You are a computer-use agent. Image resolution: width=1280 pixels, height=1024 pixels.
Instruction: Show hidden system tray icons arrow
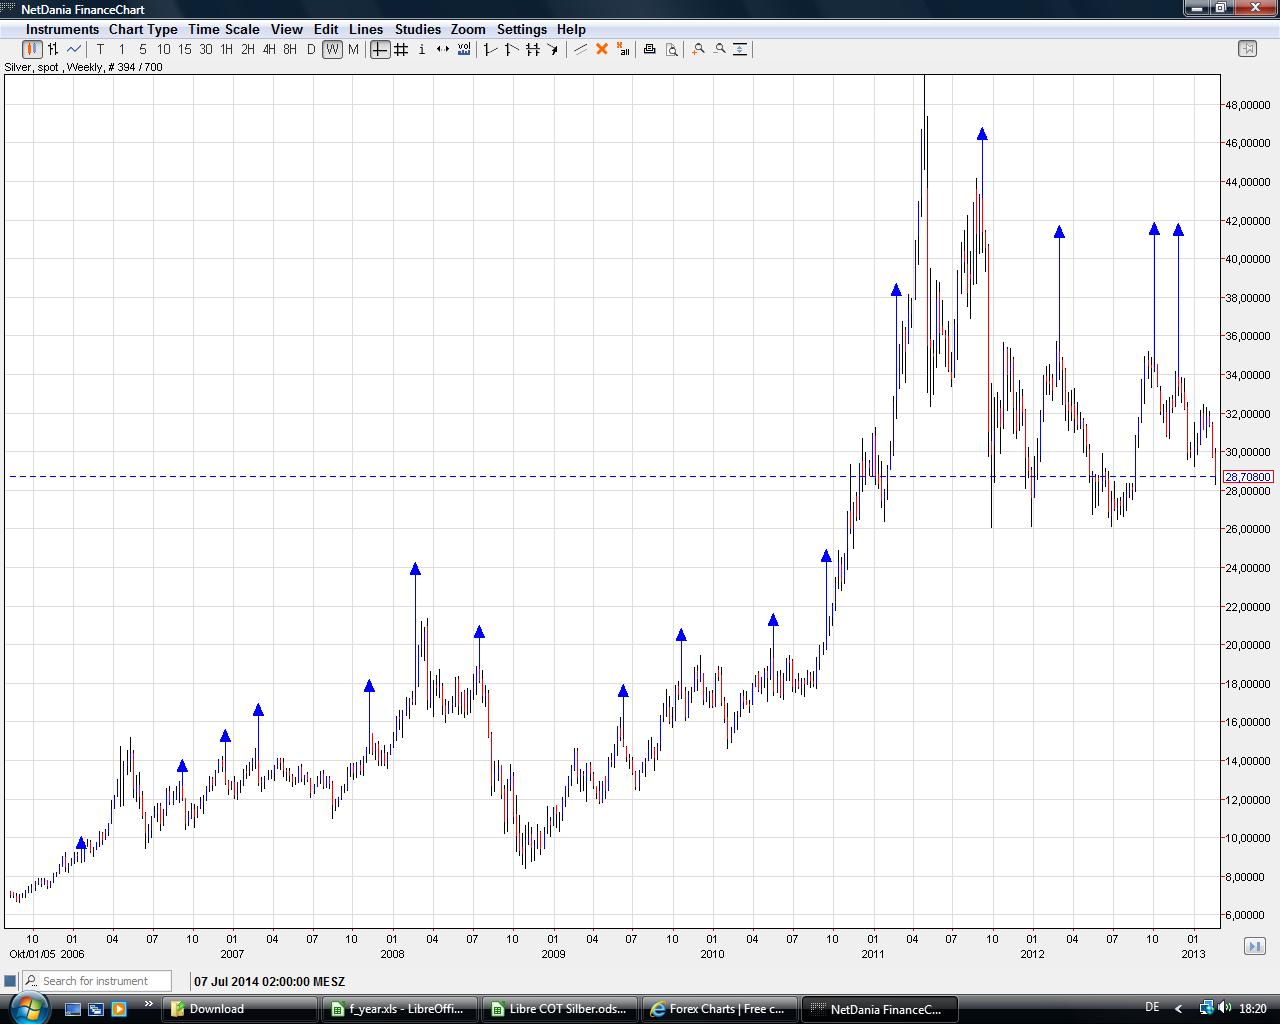(1178, 1008)
